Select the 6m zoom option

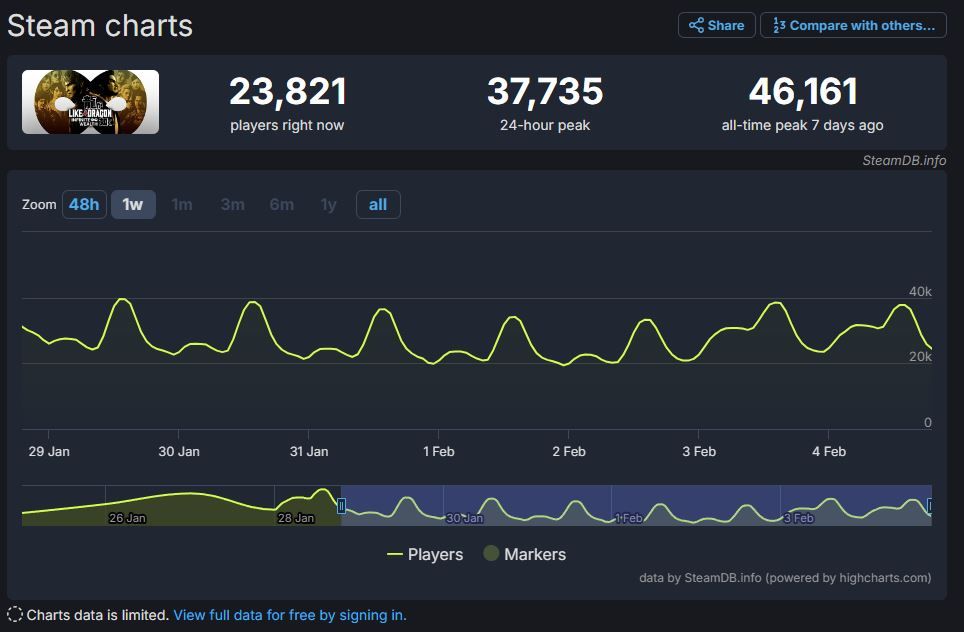coord(282,205)
